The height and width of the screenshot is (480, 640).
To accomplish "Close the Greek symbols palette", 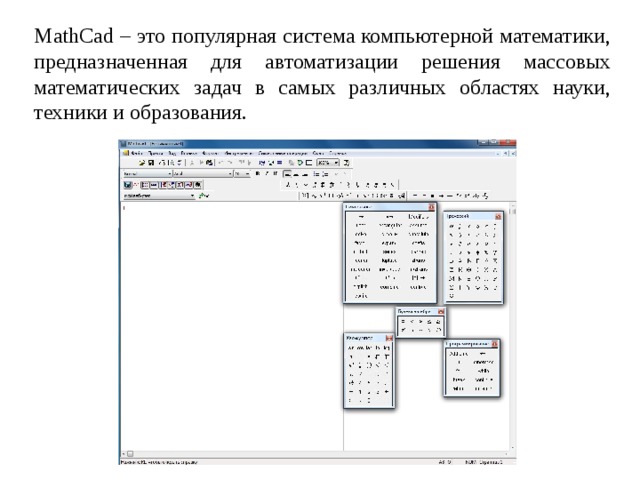I will pyautogui.click(x=498, y=216).
